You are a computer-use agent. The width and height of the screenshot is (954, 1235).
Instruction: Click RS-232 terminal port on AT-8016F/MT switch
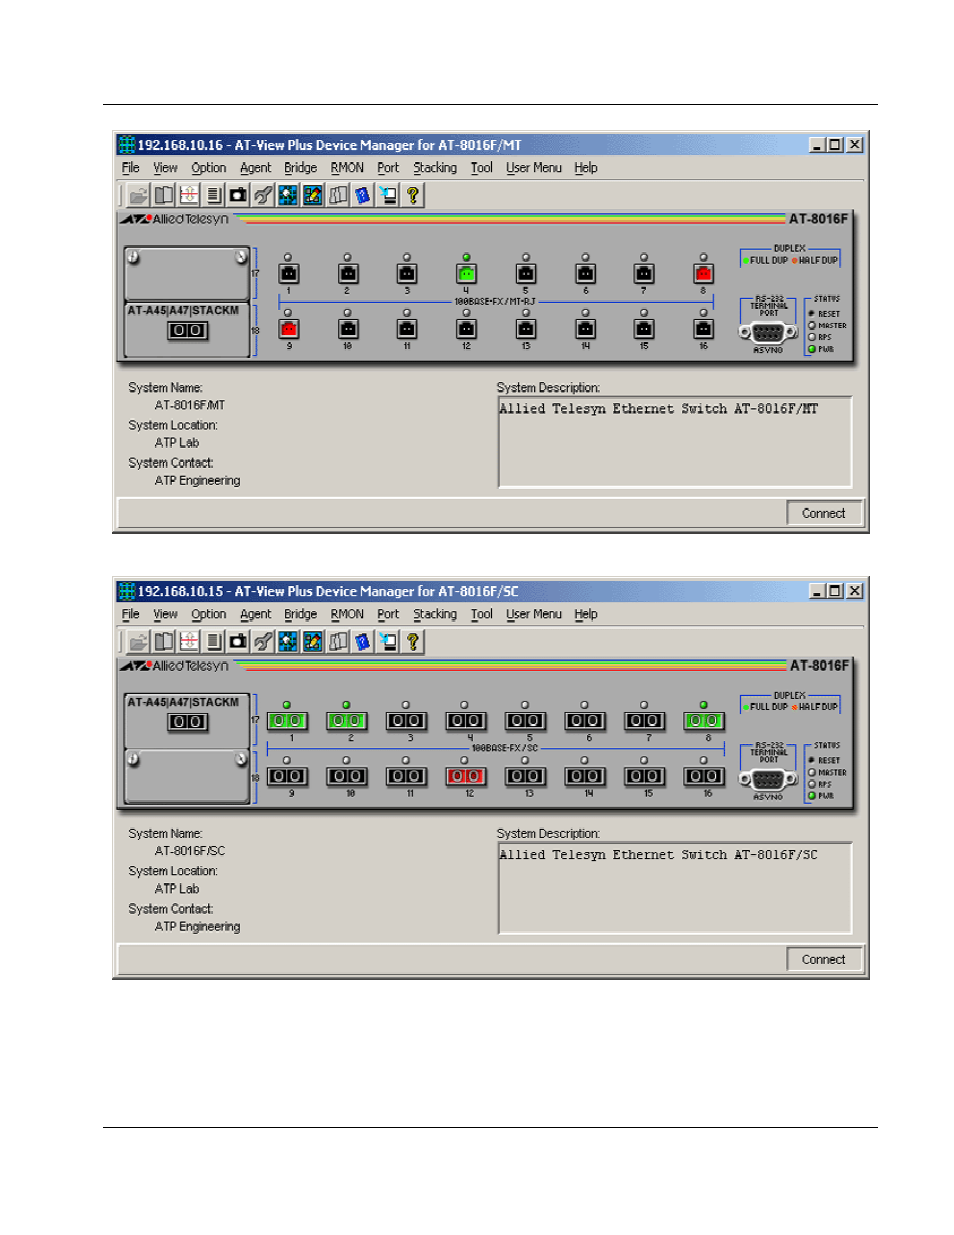tap(768, 333)
